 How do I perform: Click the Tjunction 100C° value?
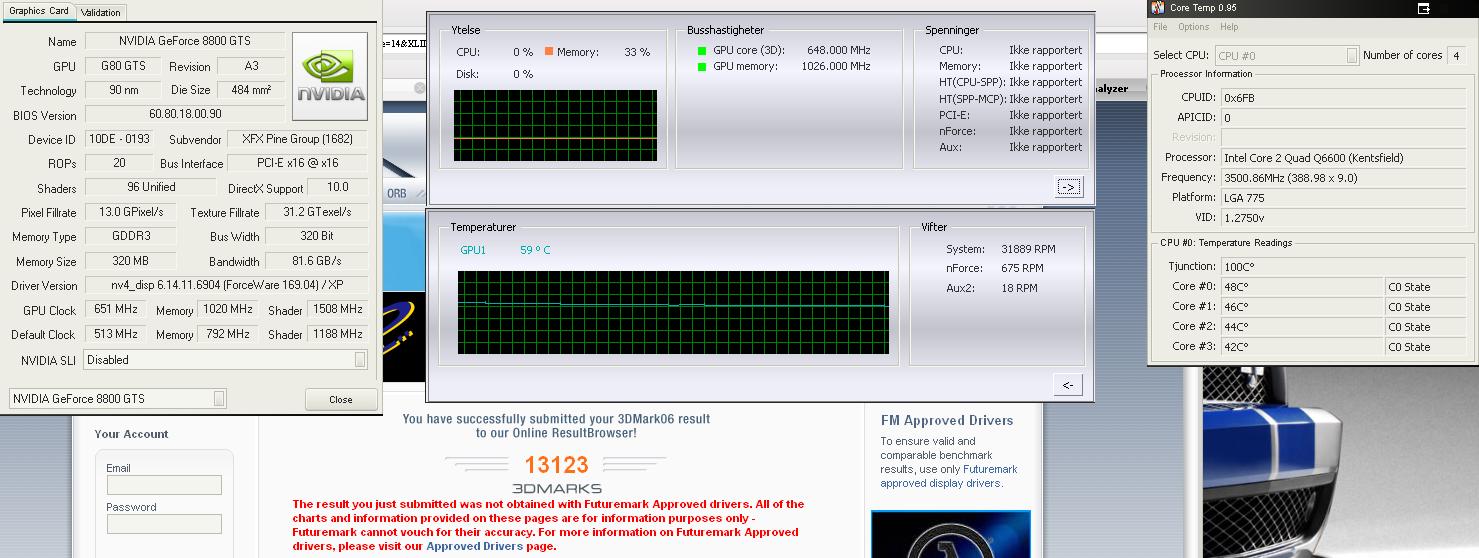pyautogui.click(x=1346, y=266)
